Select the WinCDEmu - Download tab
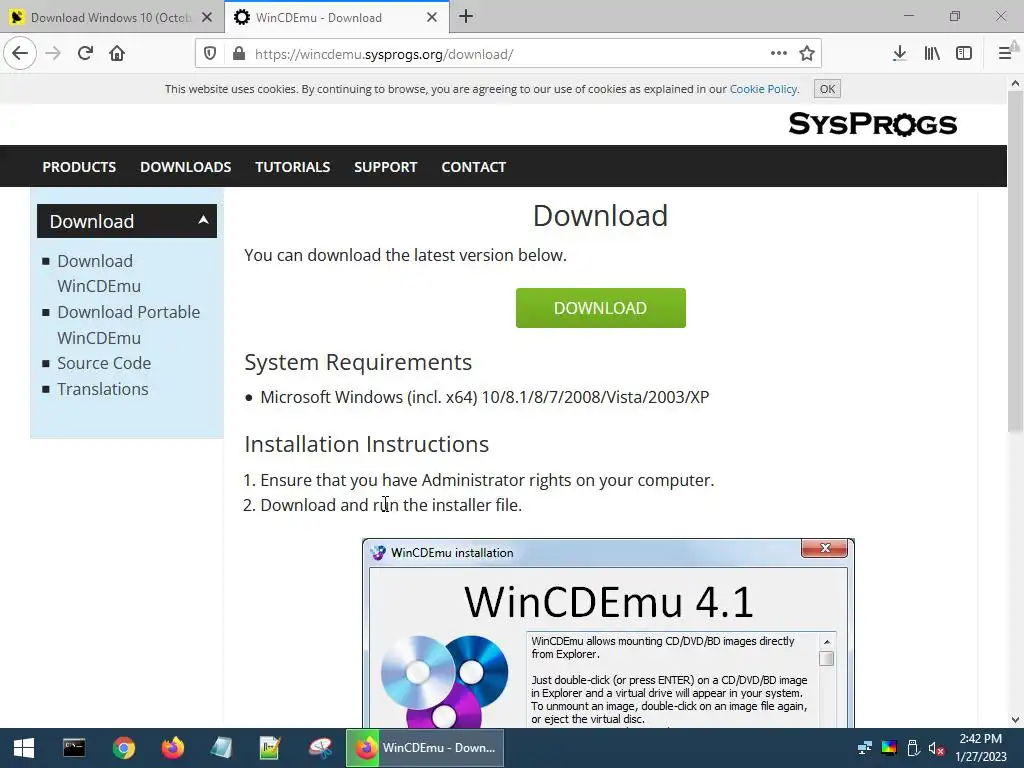The image size is (1024, 768). coord(337,18)
